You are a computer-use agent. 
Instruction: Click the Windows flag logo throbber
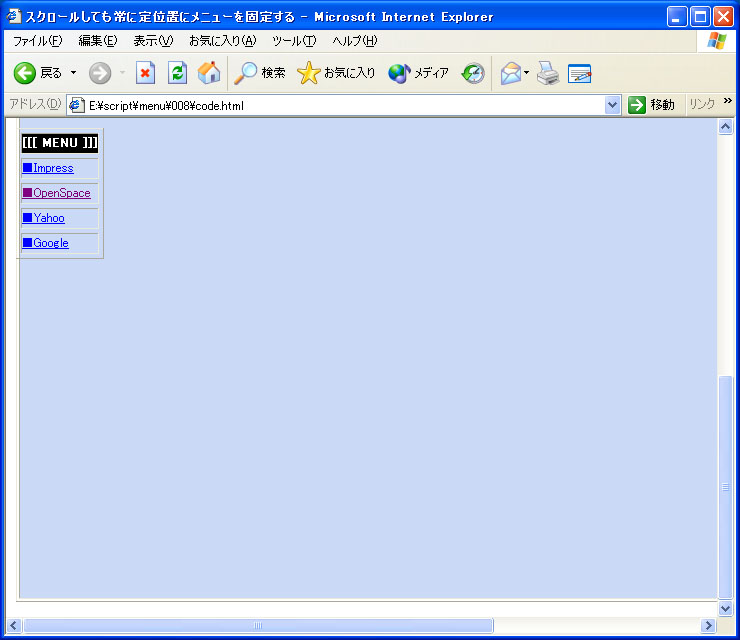coord(716,41)
